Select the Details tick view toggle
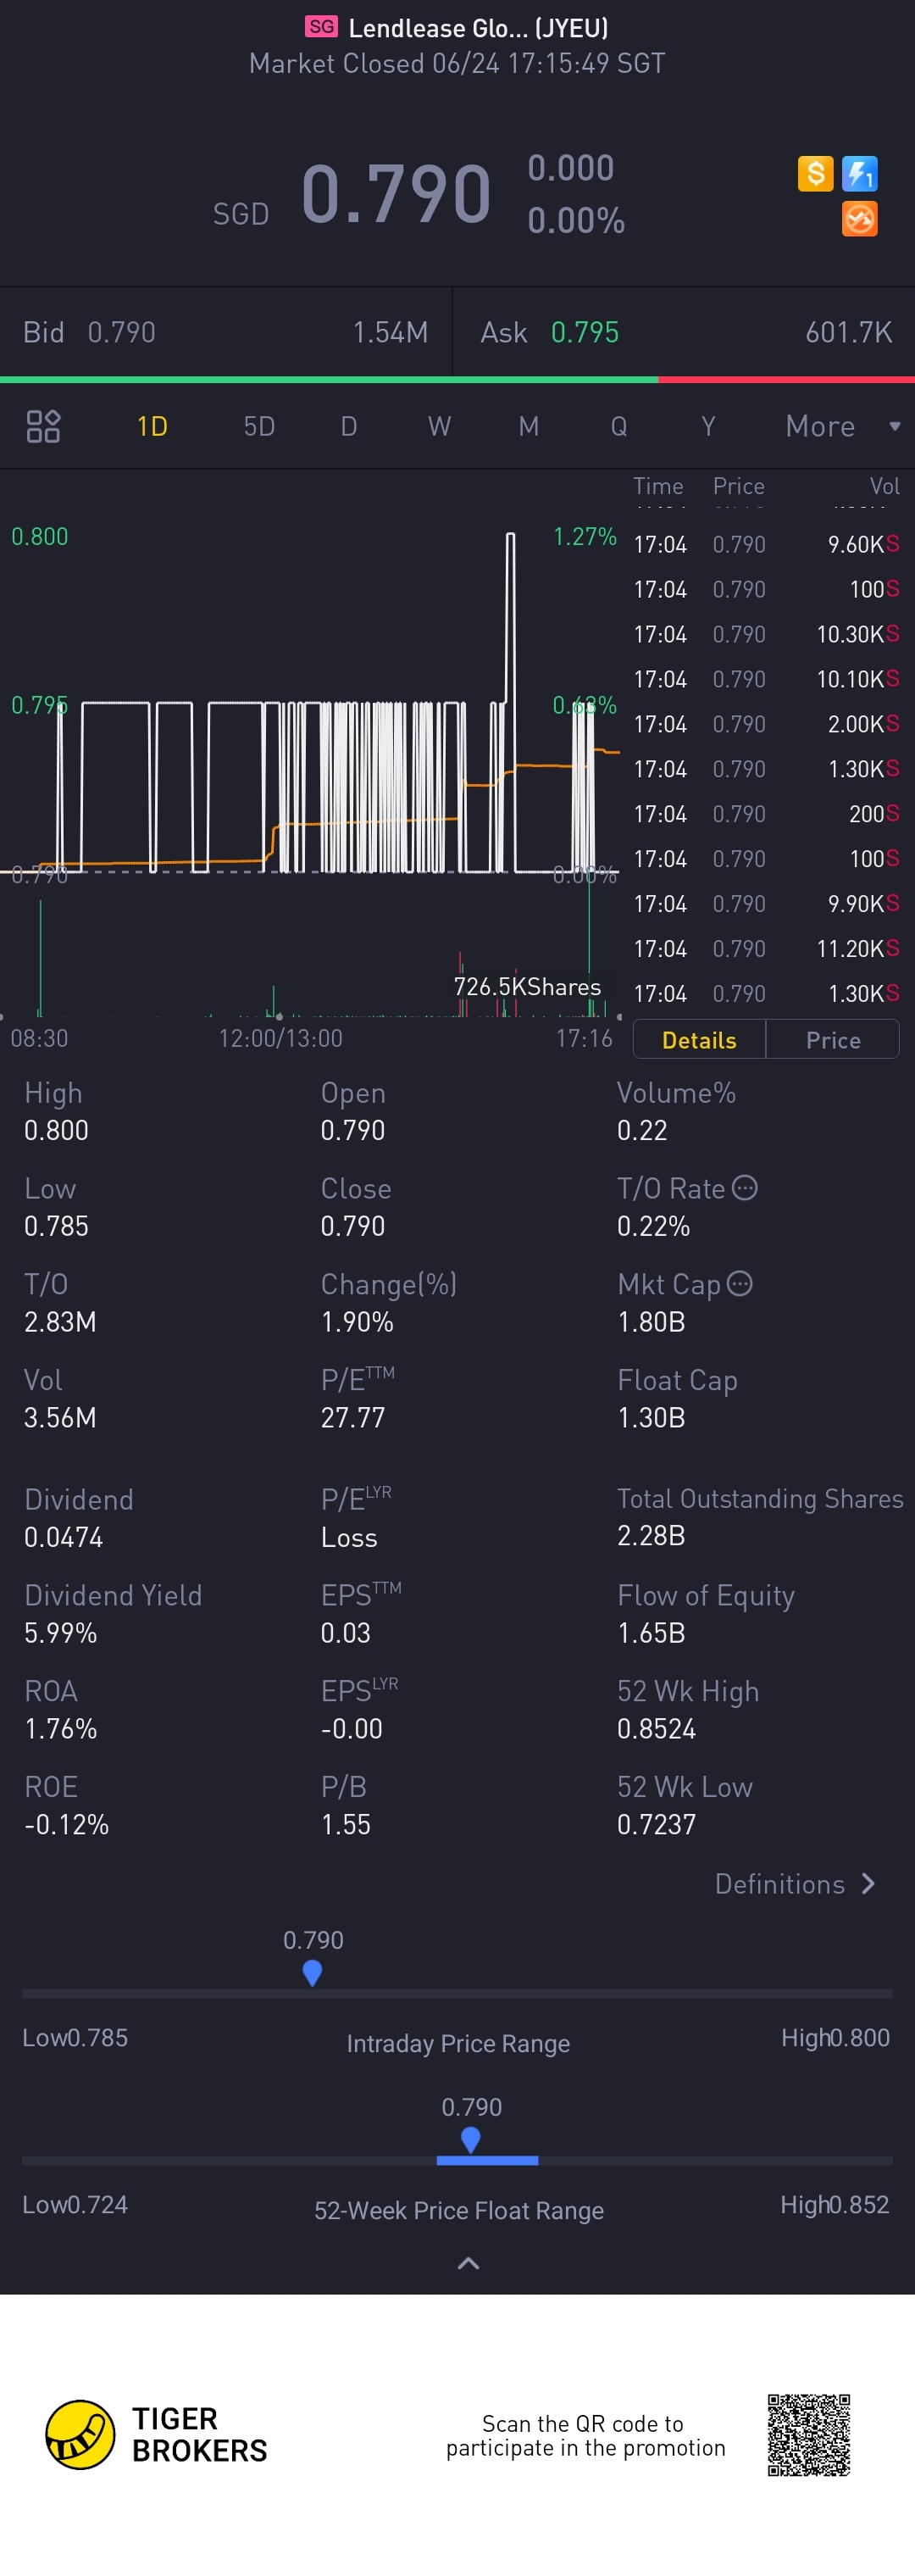This screenshot has height=2576, width=915. pyautogui.click(x=699, y=1040)
